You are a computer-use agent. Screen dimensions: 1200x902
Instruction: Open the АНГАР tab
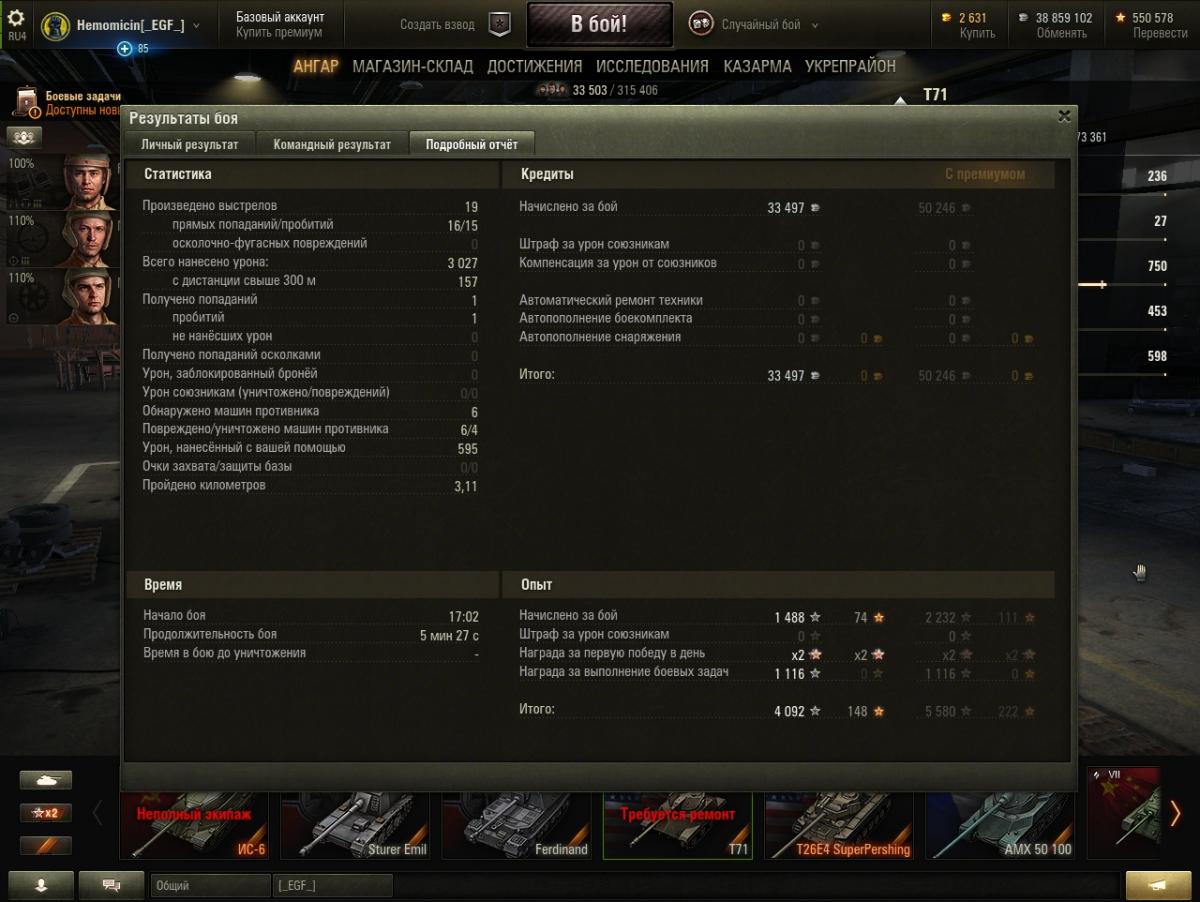(316, 66)
